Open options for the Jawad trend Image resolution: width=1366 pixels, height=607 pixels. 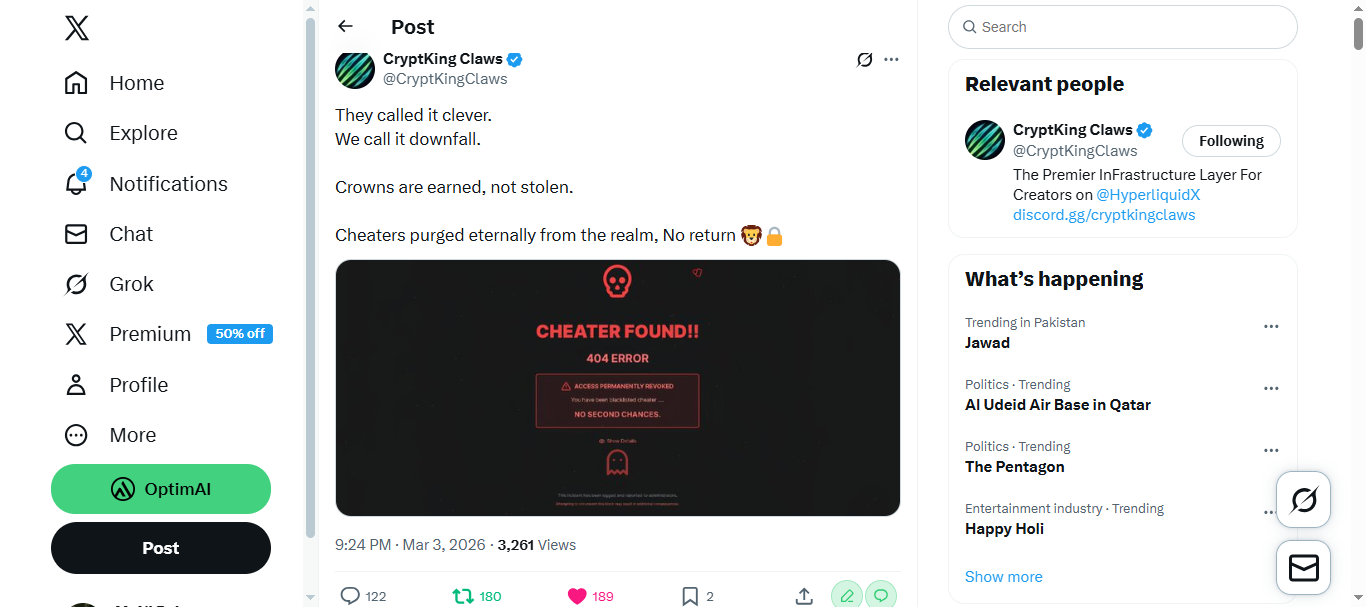click(1271, 327)
